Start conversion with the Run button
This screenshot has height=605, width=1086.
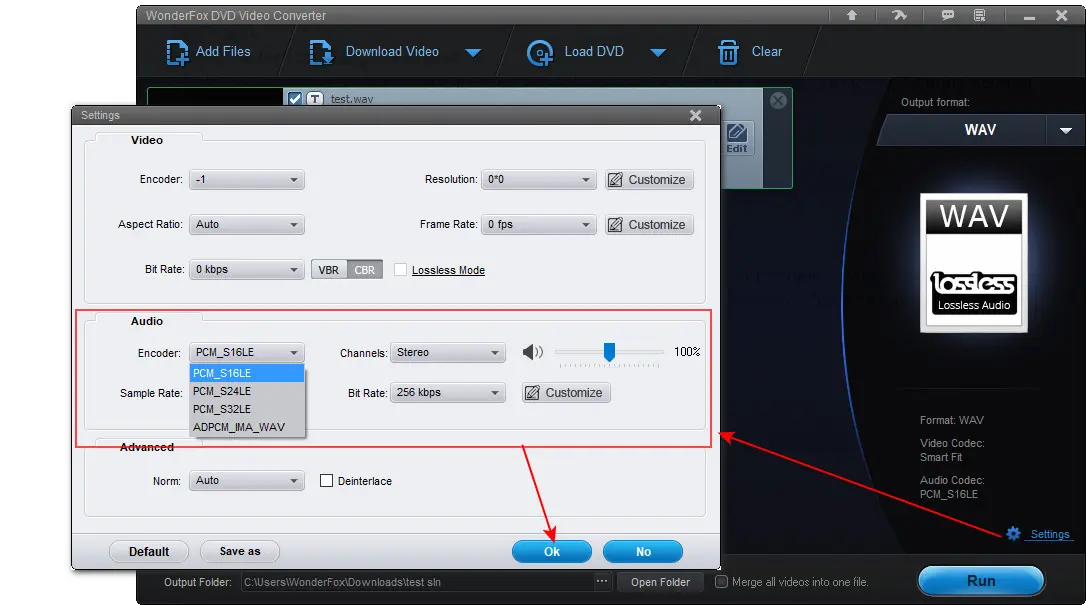click(x=981, y=581)
